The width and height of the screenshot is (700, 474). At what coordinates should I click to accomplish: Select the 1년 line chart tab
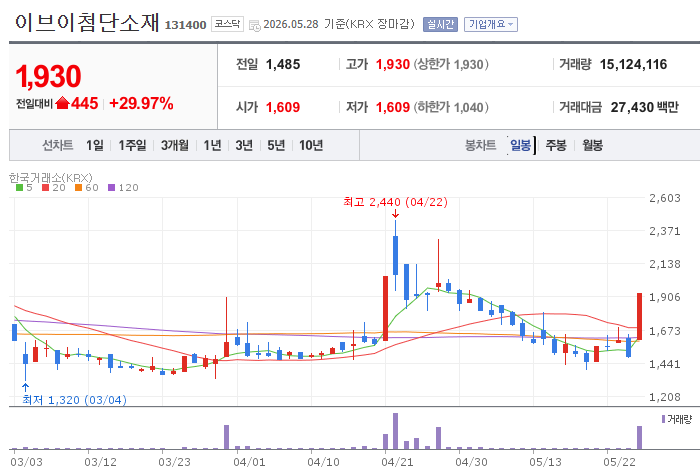tap(212, 145)
